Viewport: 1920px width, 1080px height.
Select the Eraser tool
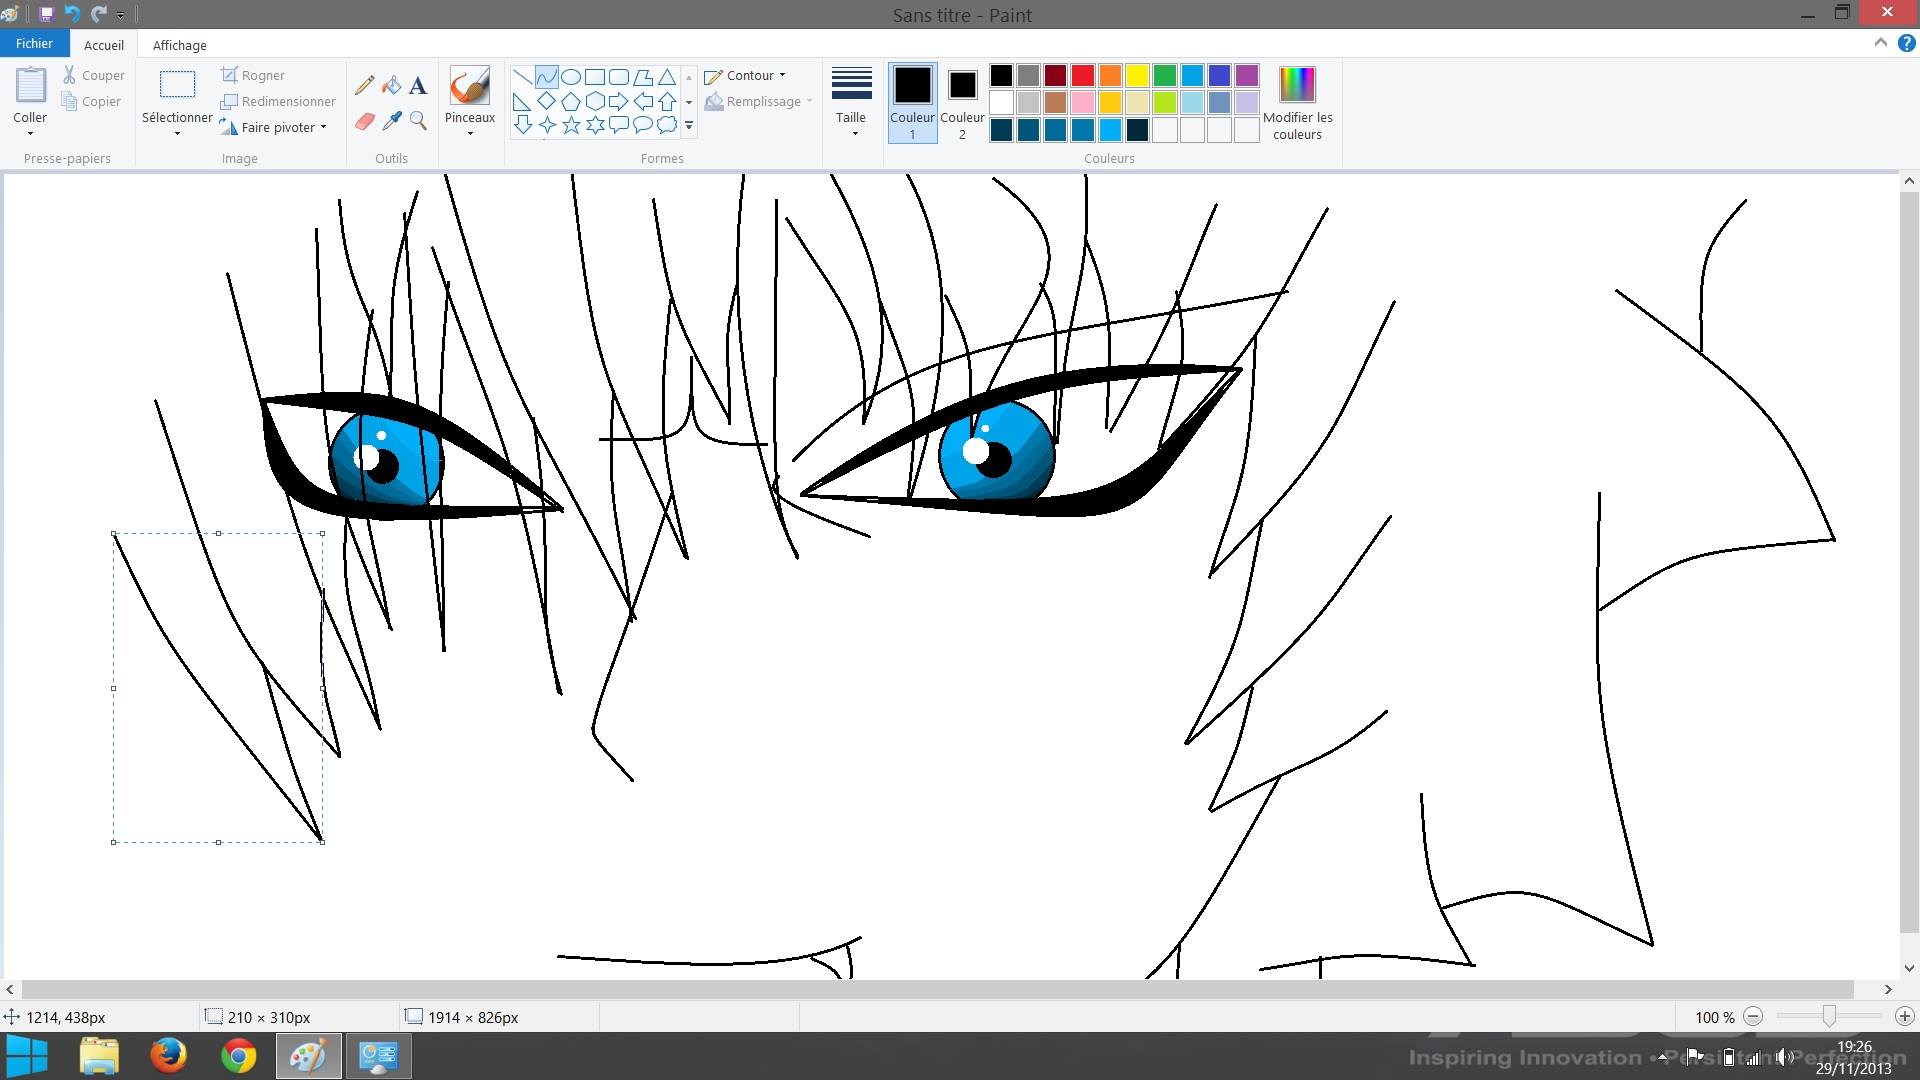tap(364, 121)
